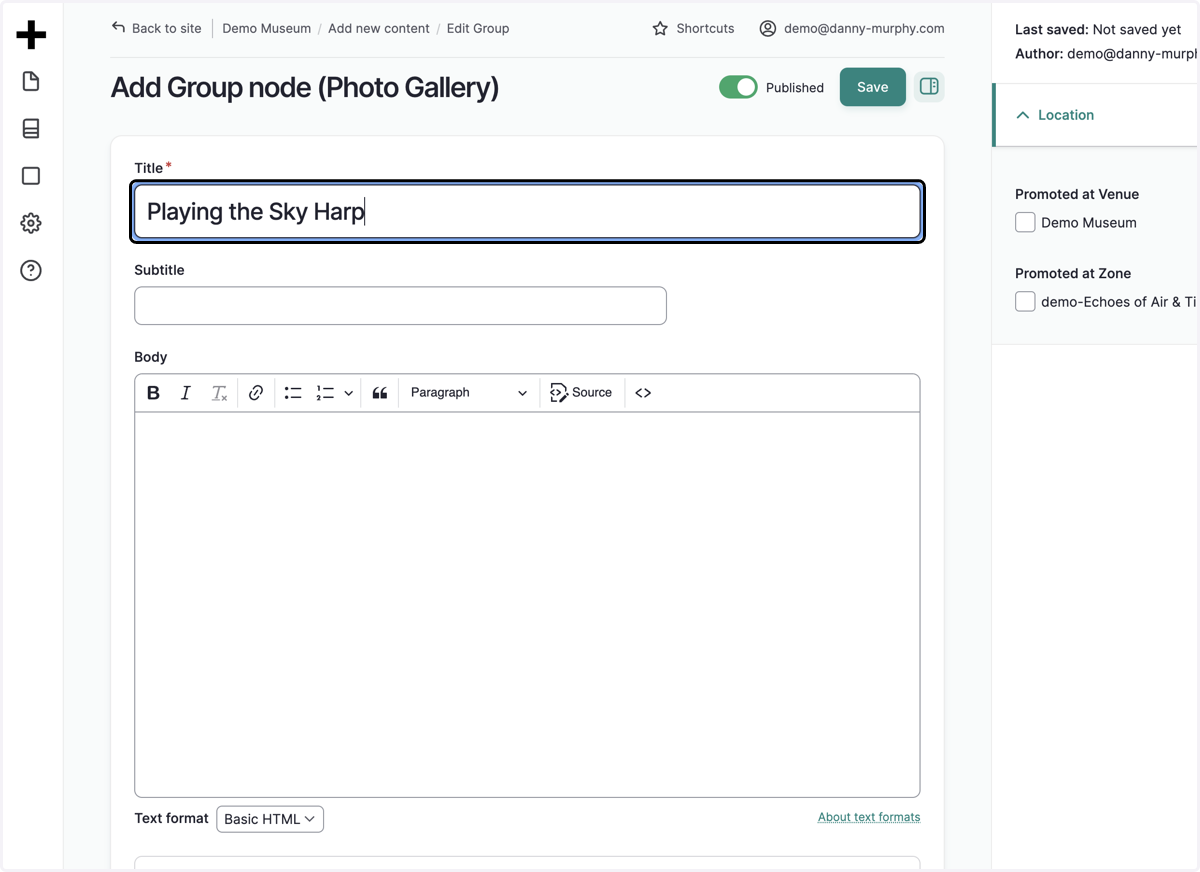Go to Add new content breadcrumb

379,28
